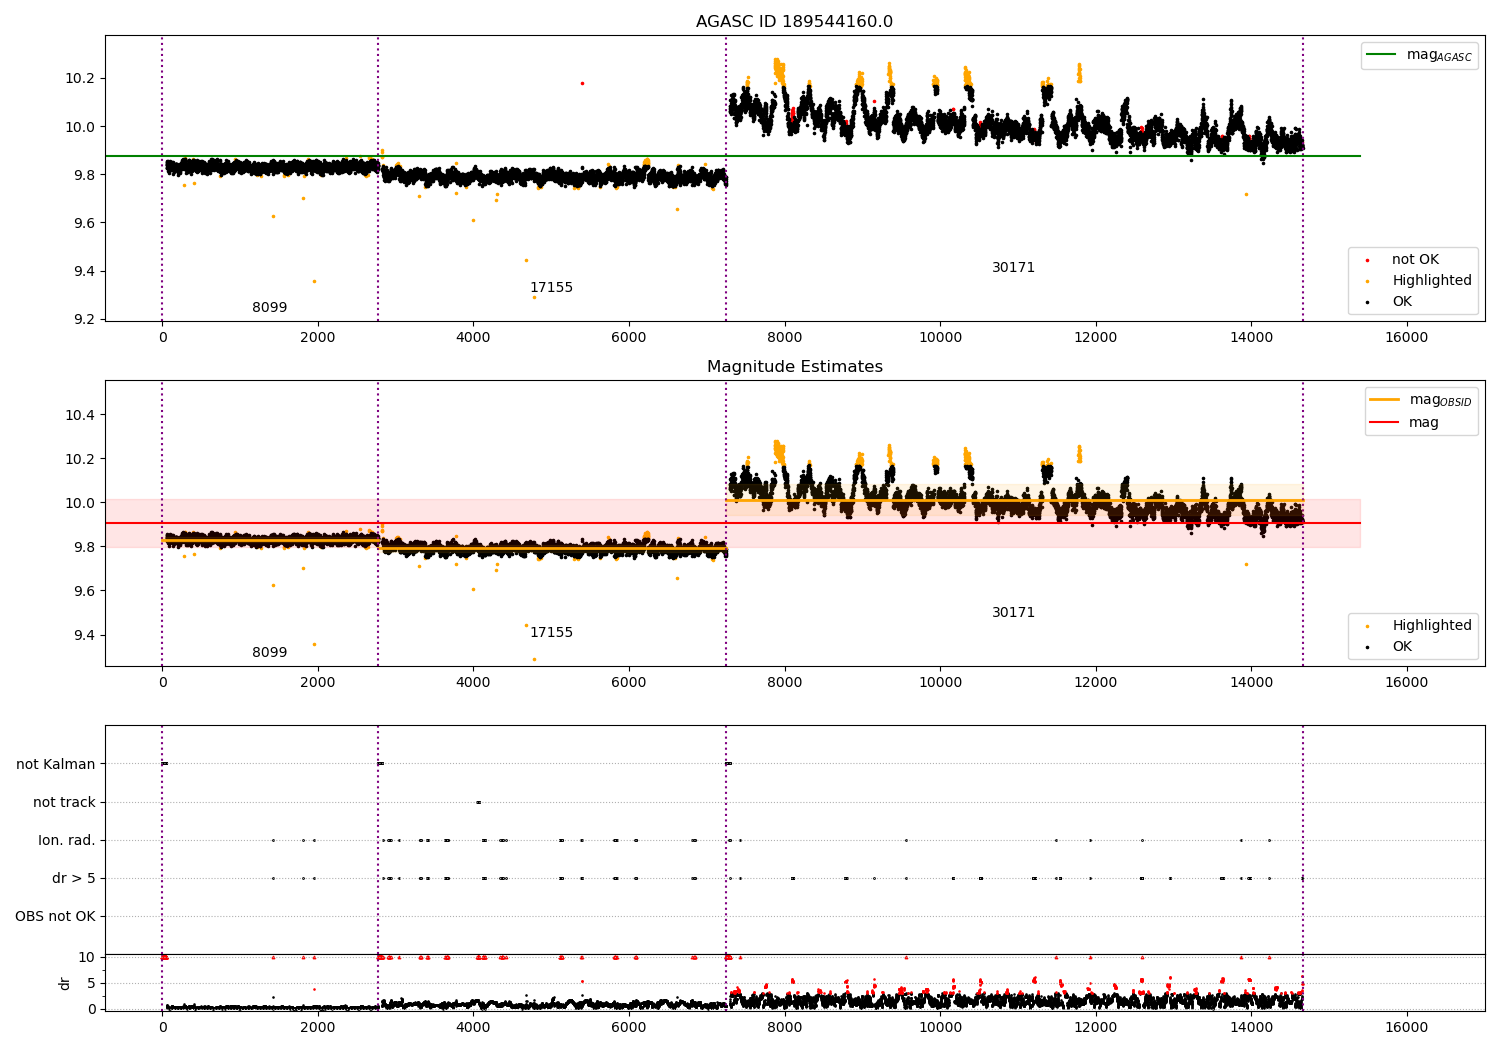Click the 'OBS not OK' row label

(55, 917)
